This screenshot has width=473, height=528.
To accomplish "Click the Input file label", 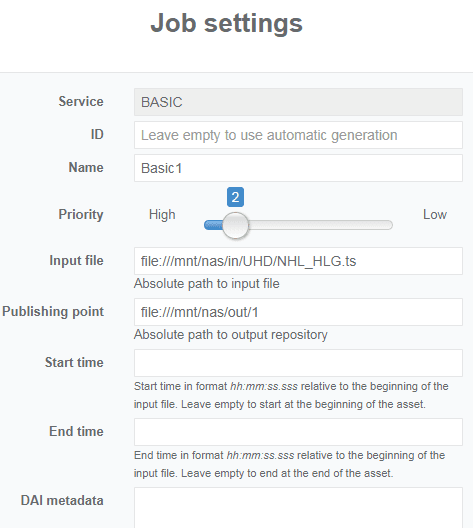I will point(76,261).
